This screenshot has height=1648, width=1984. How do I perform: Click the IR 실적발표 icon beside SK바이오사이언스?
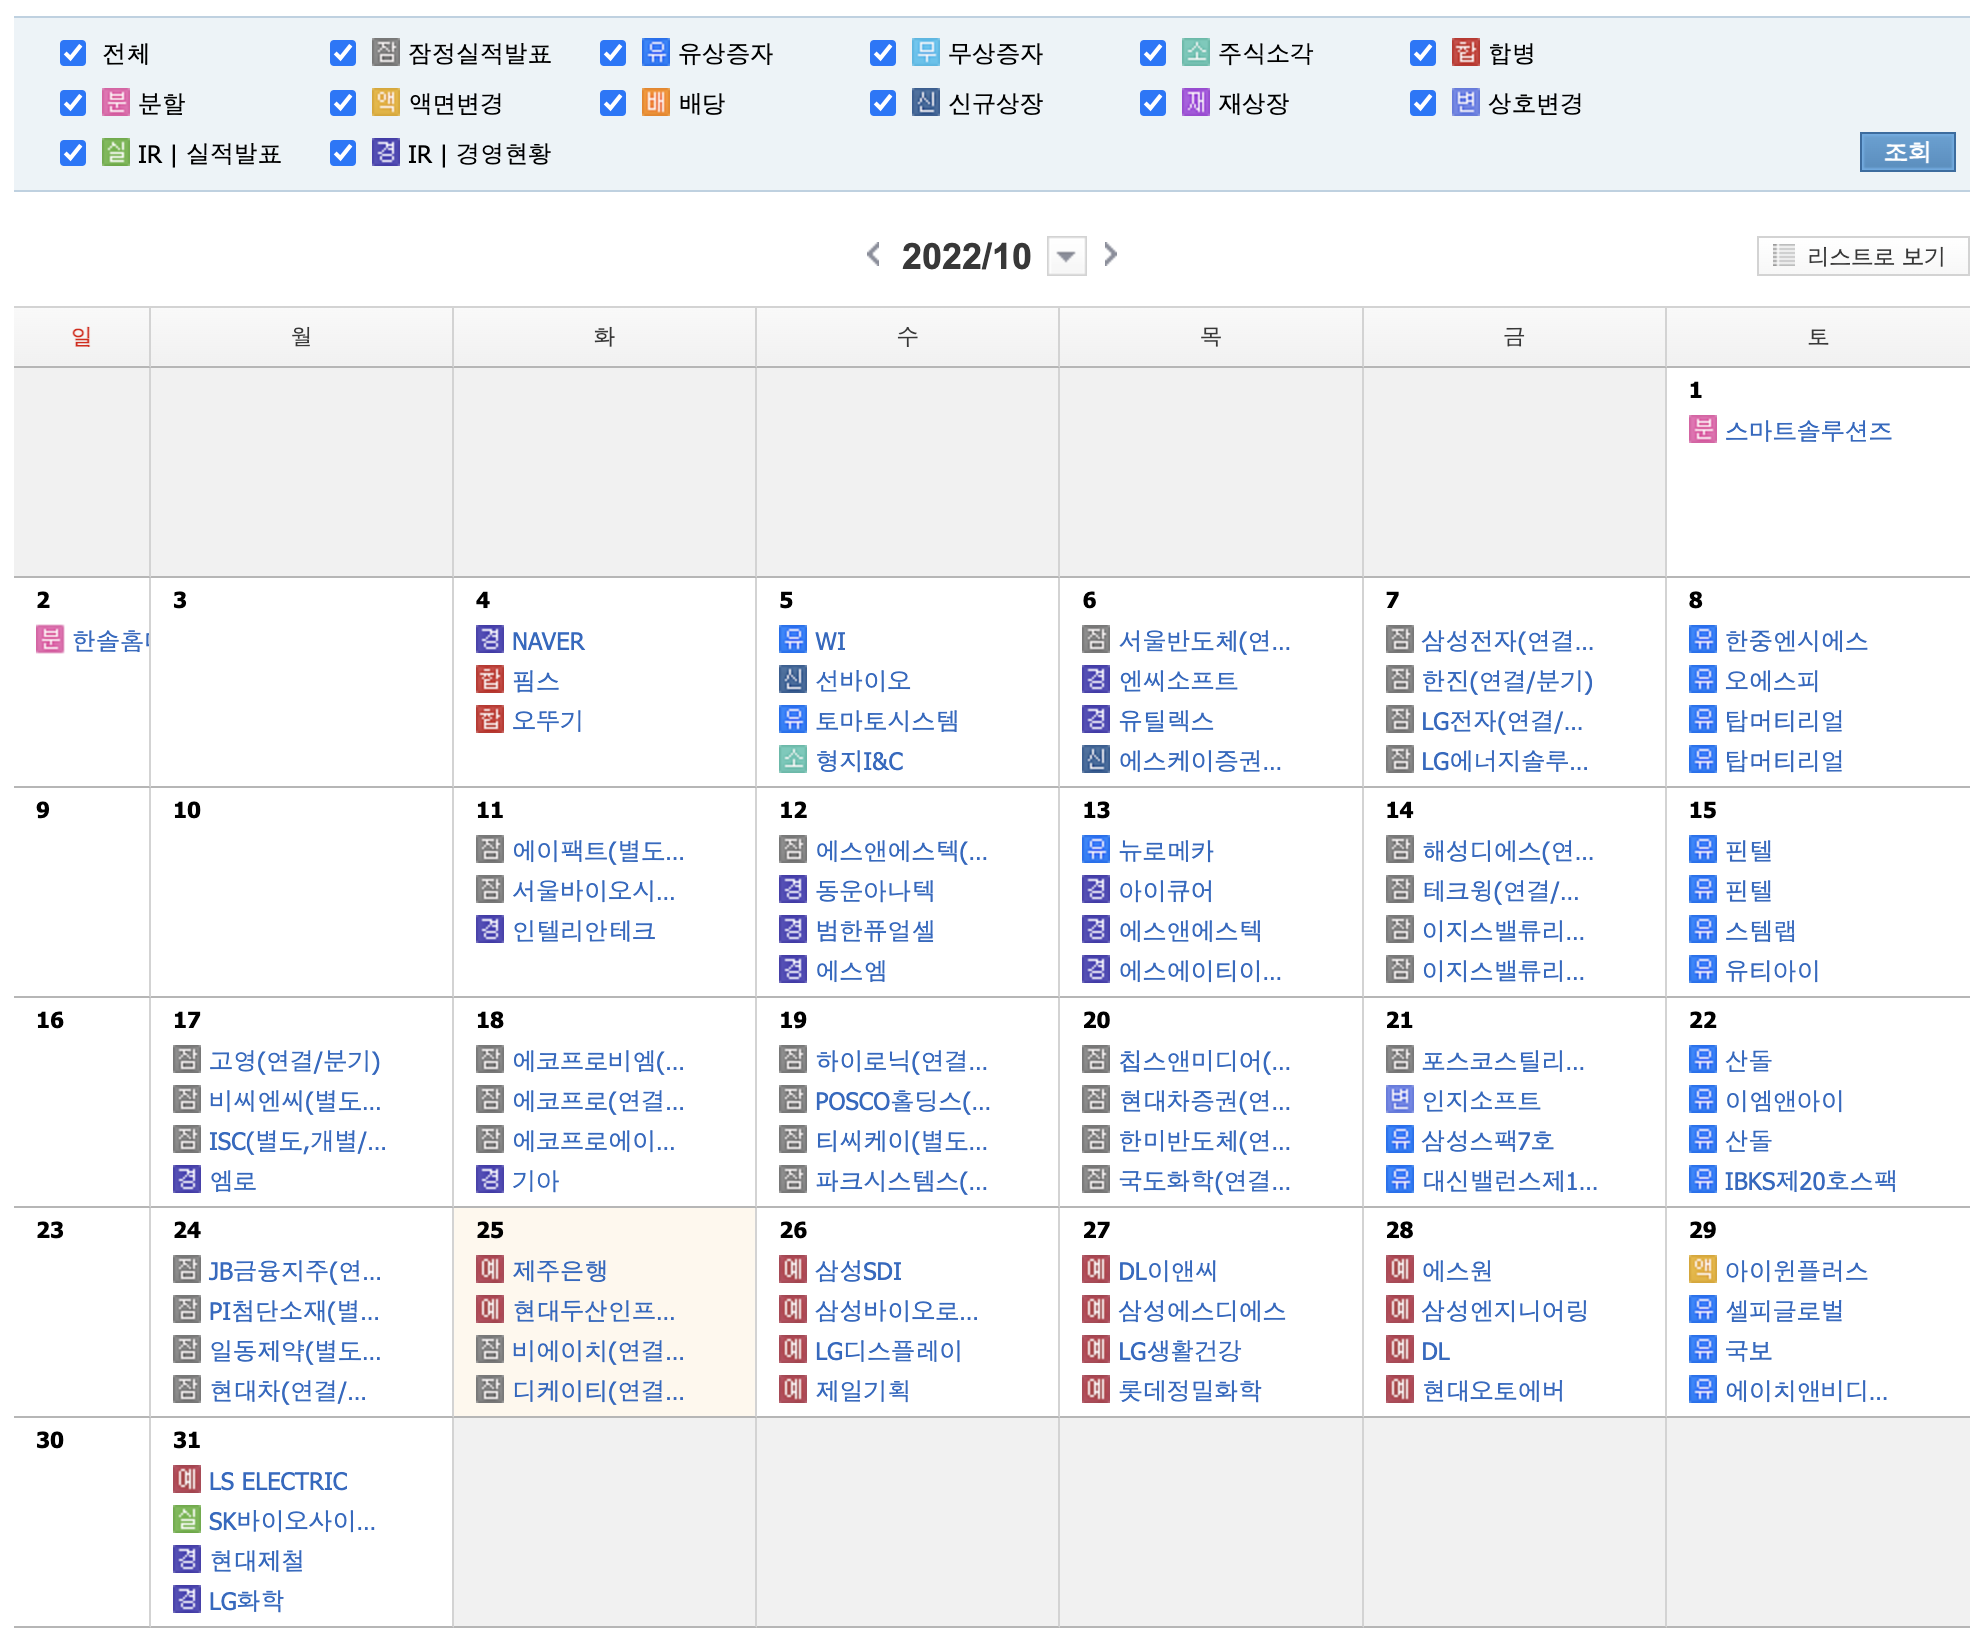tap(186, 1520)
